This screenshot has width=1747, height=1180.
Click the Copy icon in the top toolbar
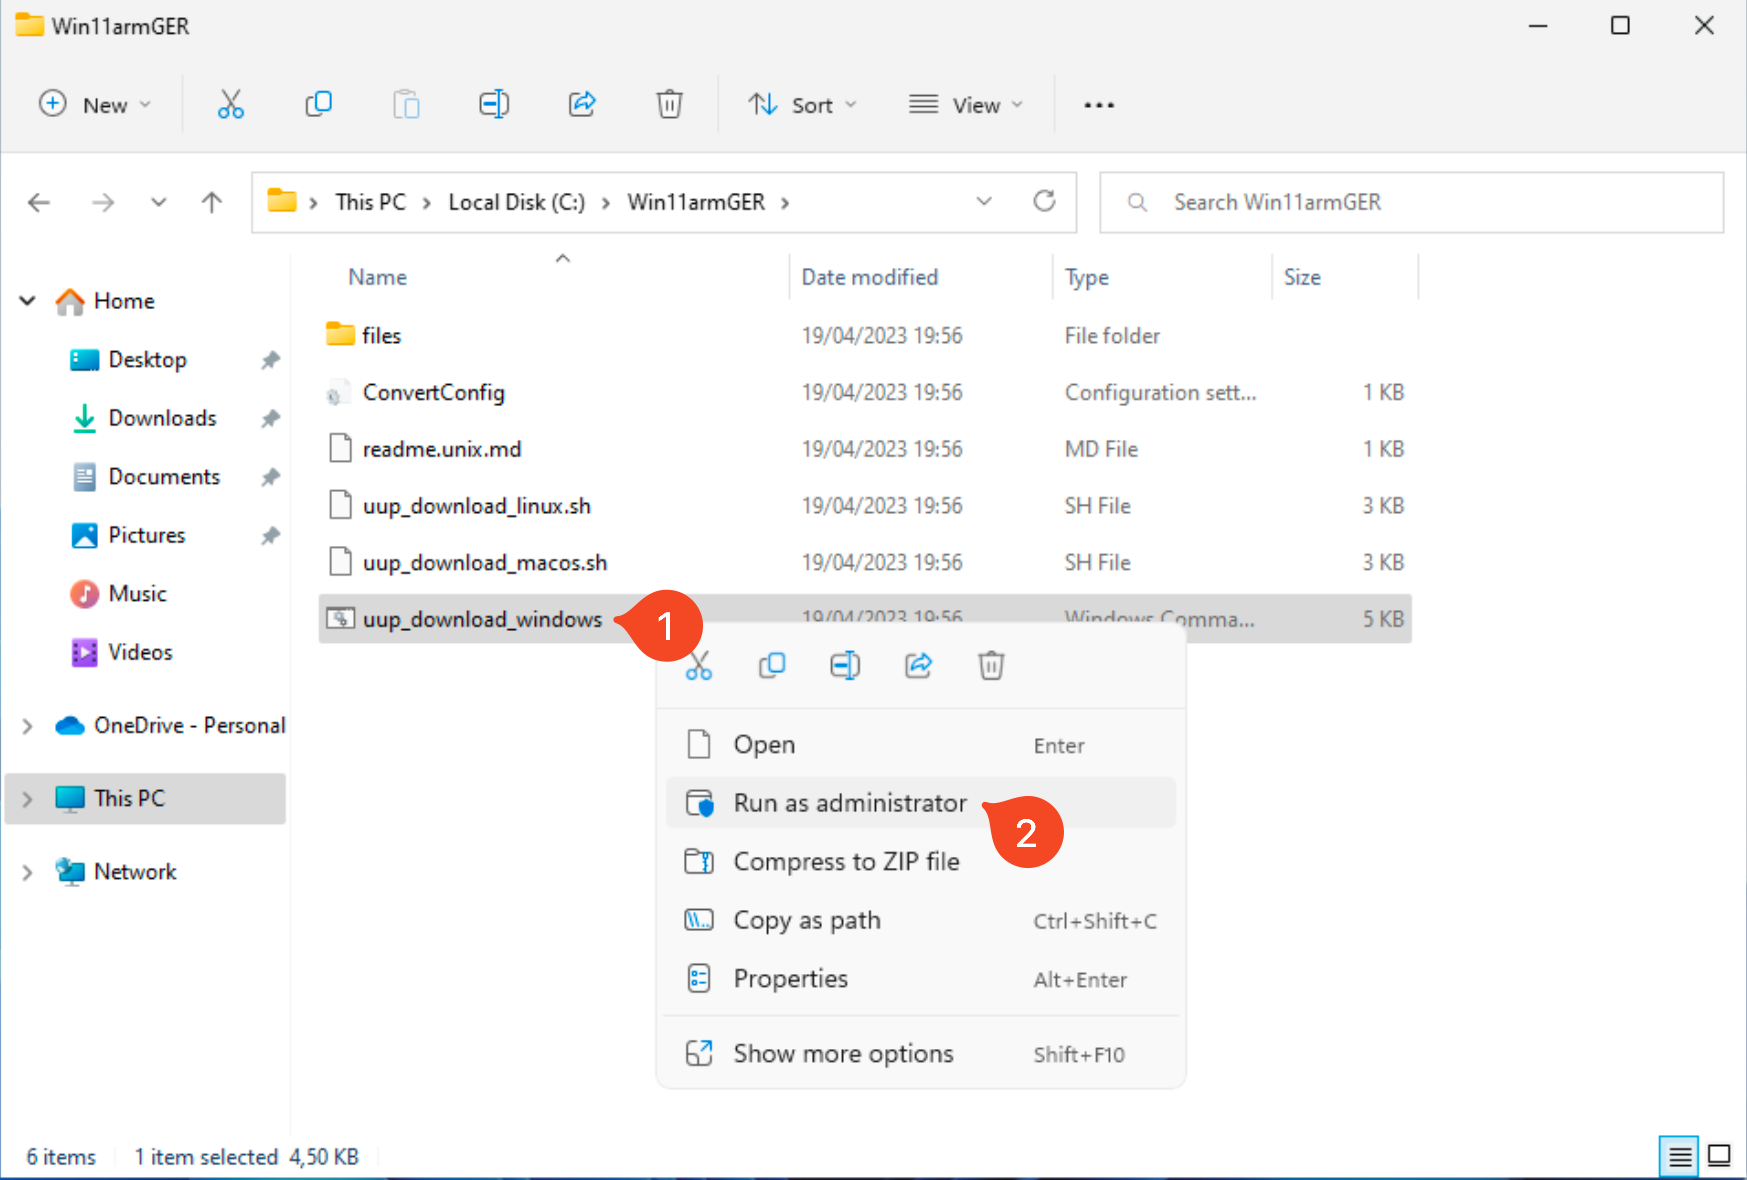318,104
